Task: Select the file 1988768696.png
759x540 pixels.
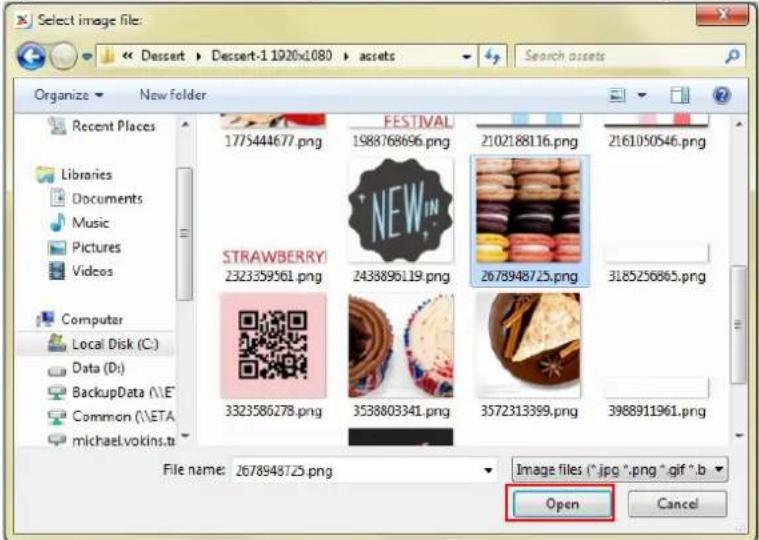Action: [x=401, y=133]
